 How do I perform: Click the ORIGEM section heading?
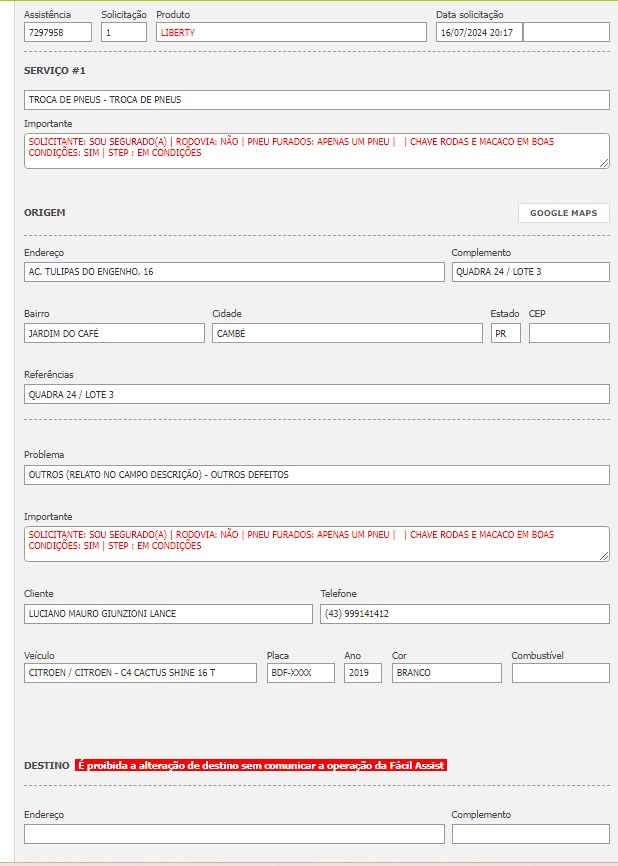point(44,213)
